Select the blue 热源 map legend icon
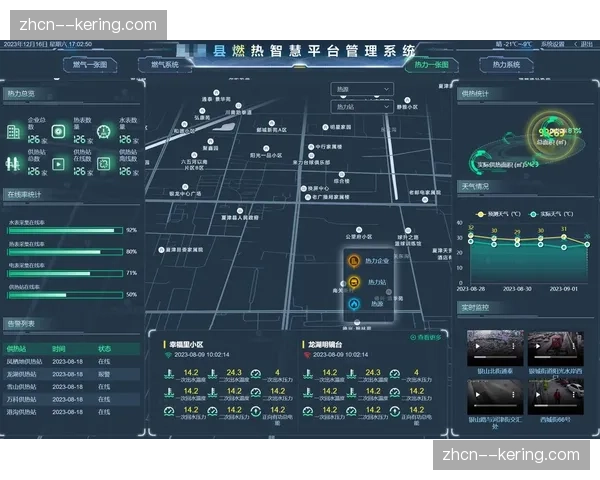Screen dimensions: 600x480 point(354,304)
